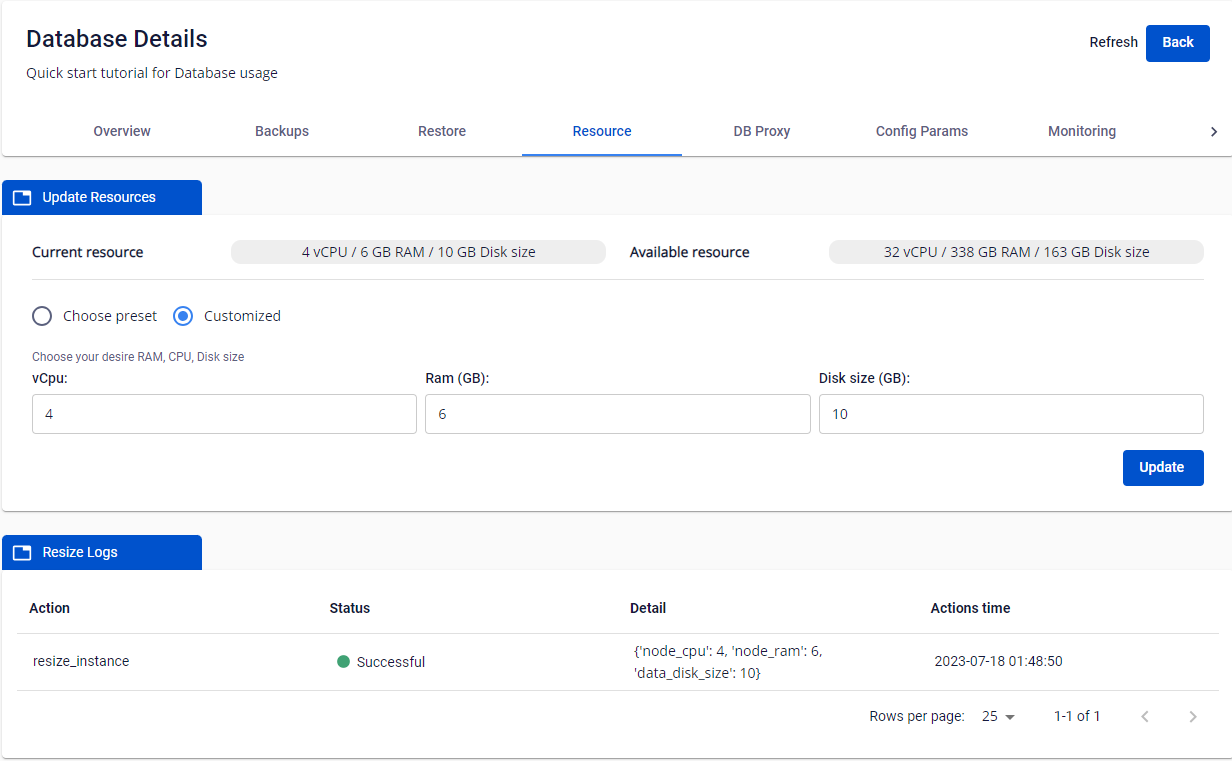The height and width of the screenshot is (761, 1232).
Task: Click the Successful status cell
Action: point(381,662)
